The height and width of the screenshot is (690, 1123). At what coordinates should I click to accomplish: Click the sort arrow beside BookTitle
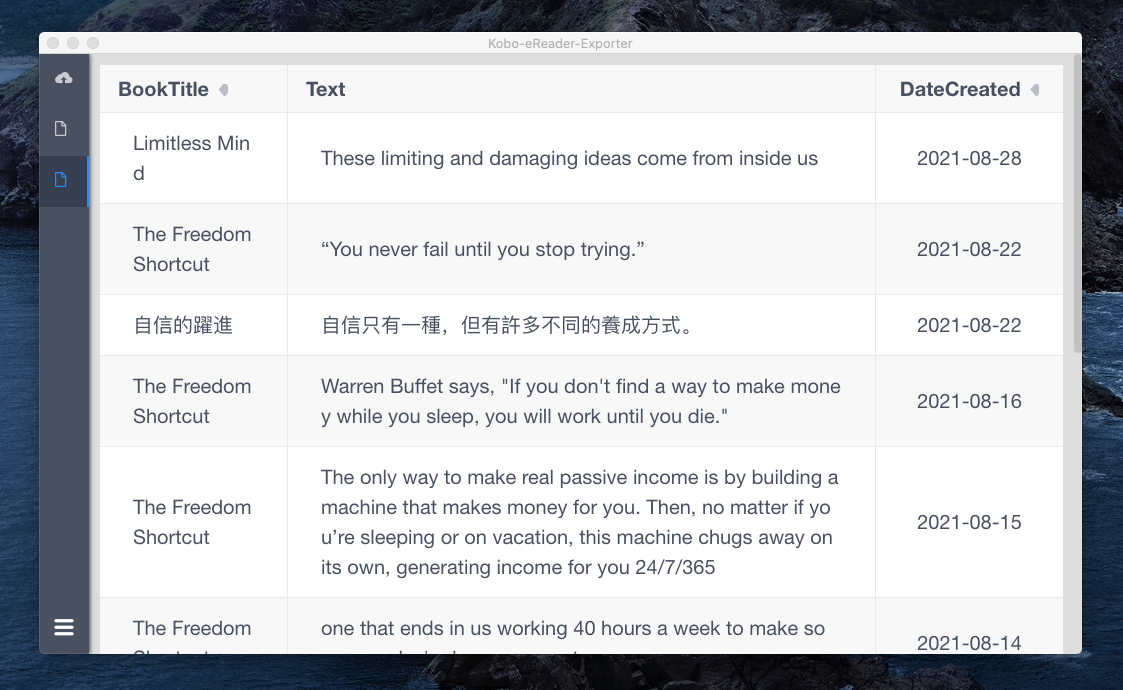click(x=224, y=90)
